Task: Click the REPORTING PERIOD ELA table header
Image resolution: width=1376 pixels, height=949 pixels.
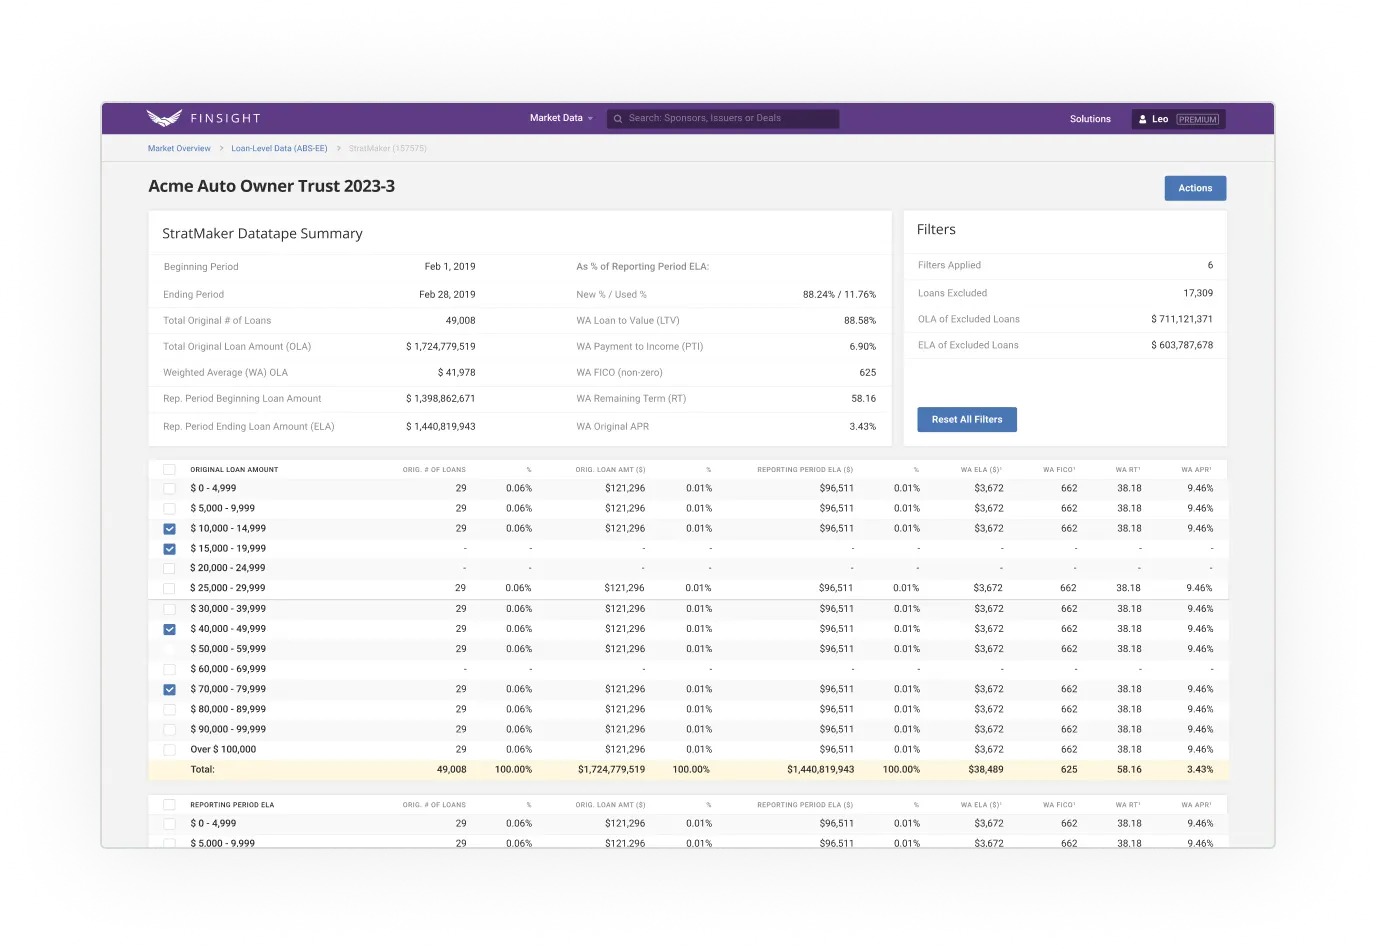Action: click(232, 804)
